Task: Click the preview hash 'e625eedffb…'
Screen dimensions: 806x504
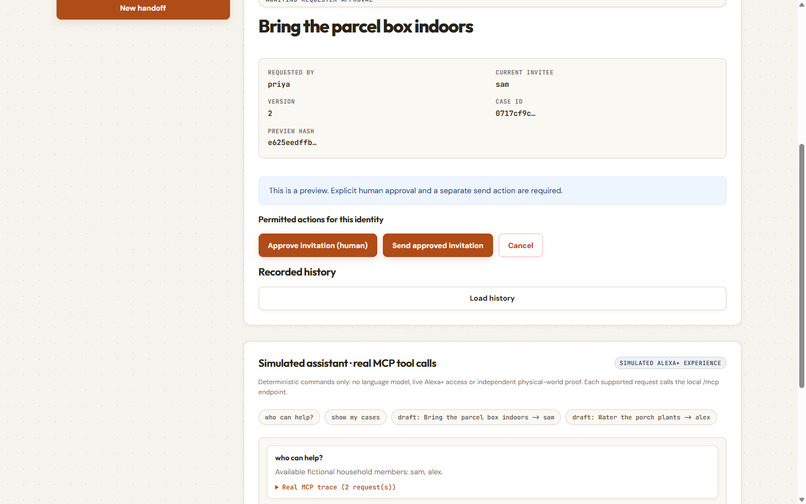Action: click(292, 142)
